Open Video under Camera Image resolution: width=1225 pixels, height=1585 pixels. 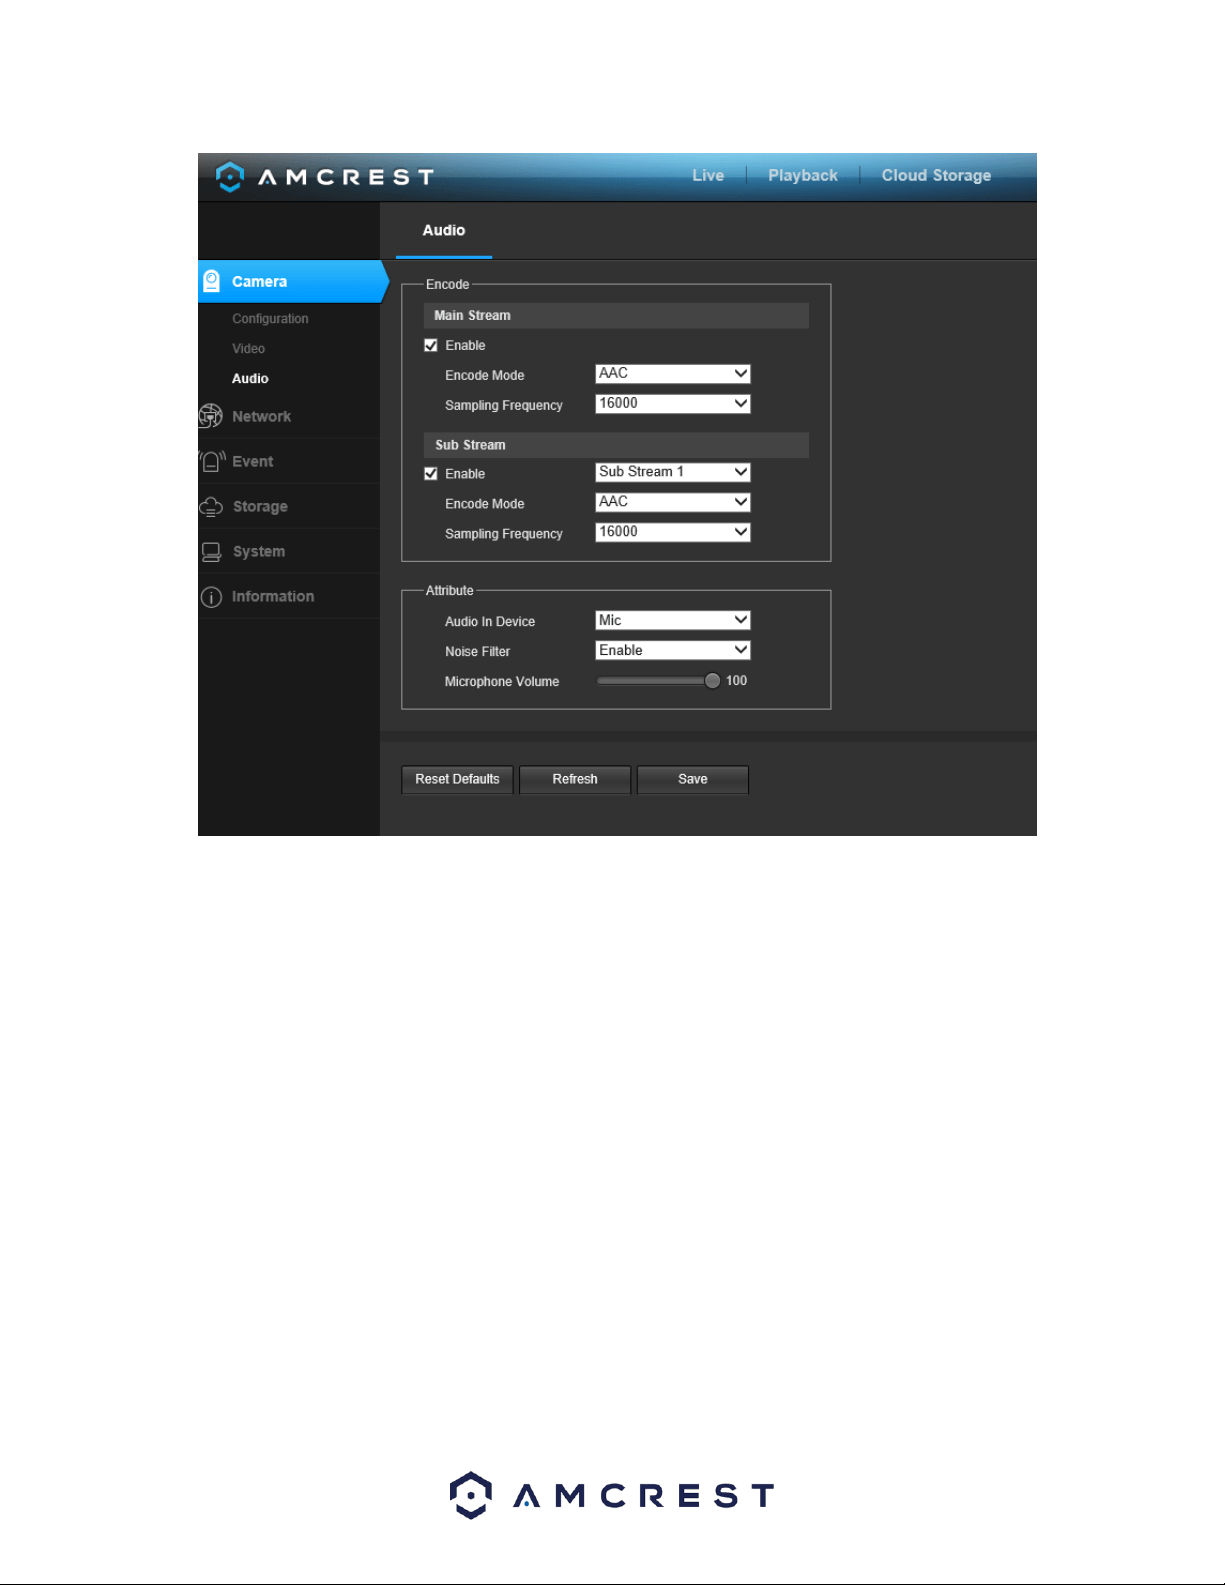(x=249, y=349)
